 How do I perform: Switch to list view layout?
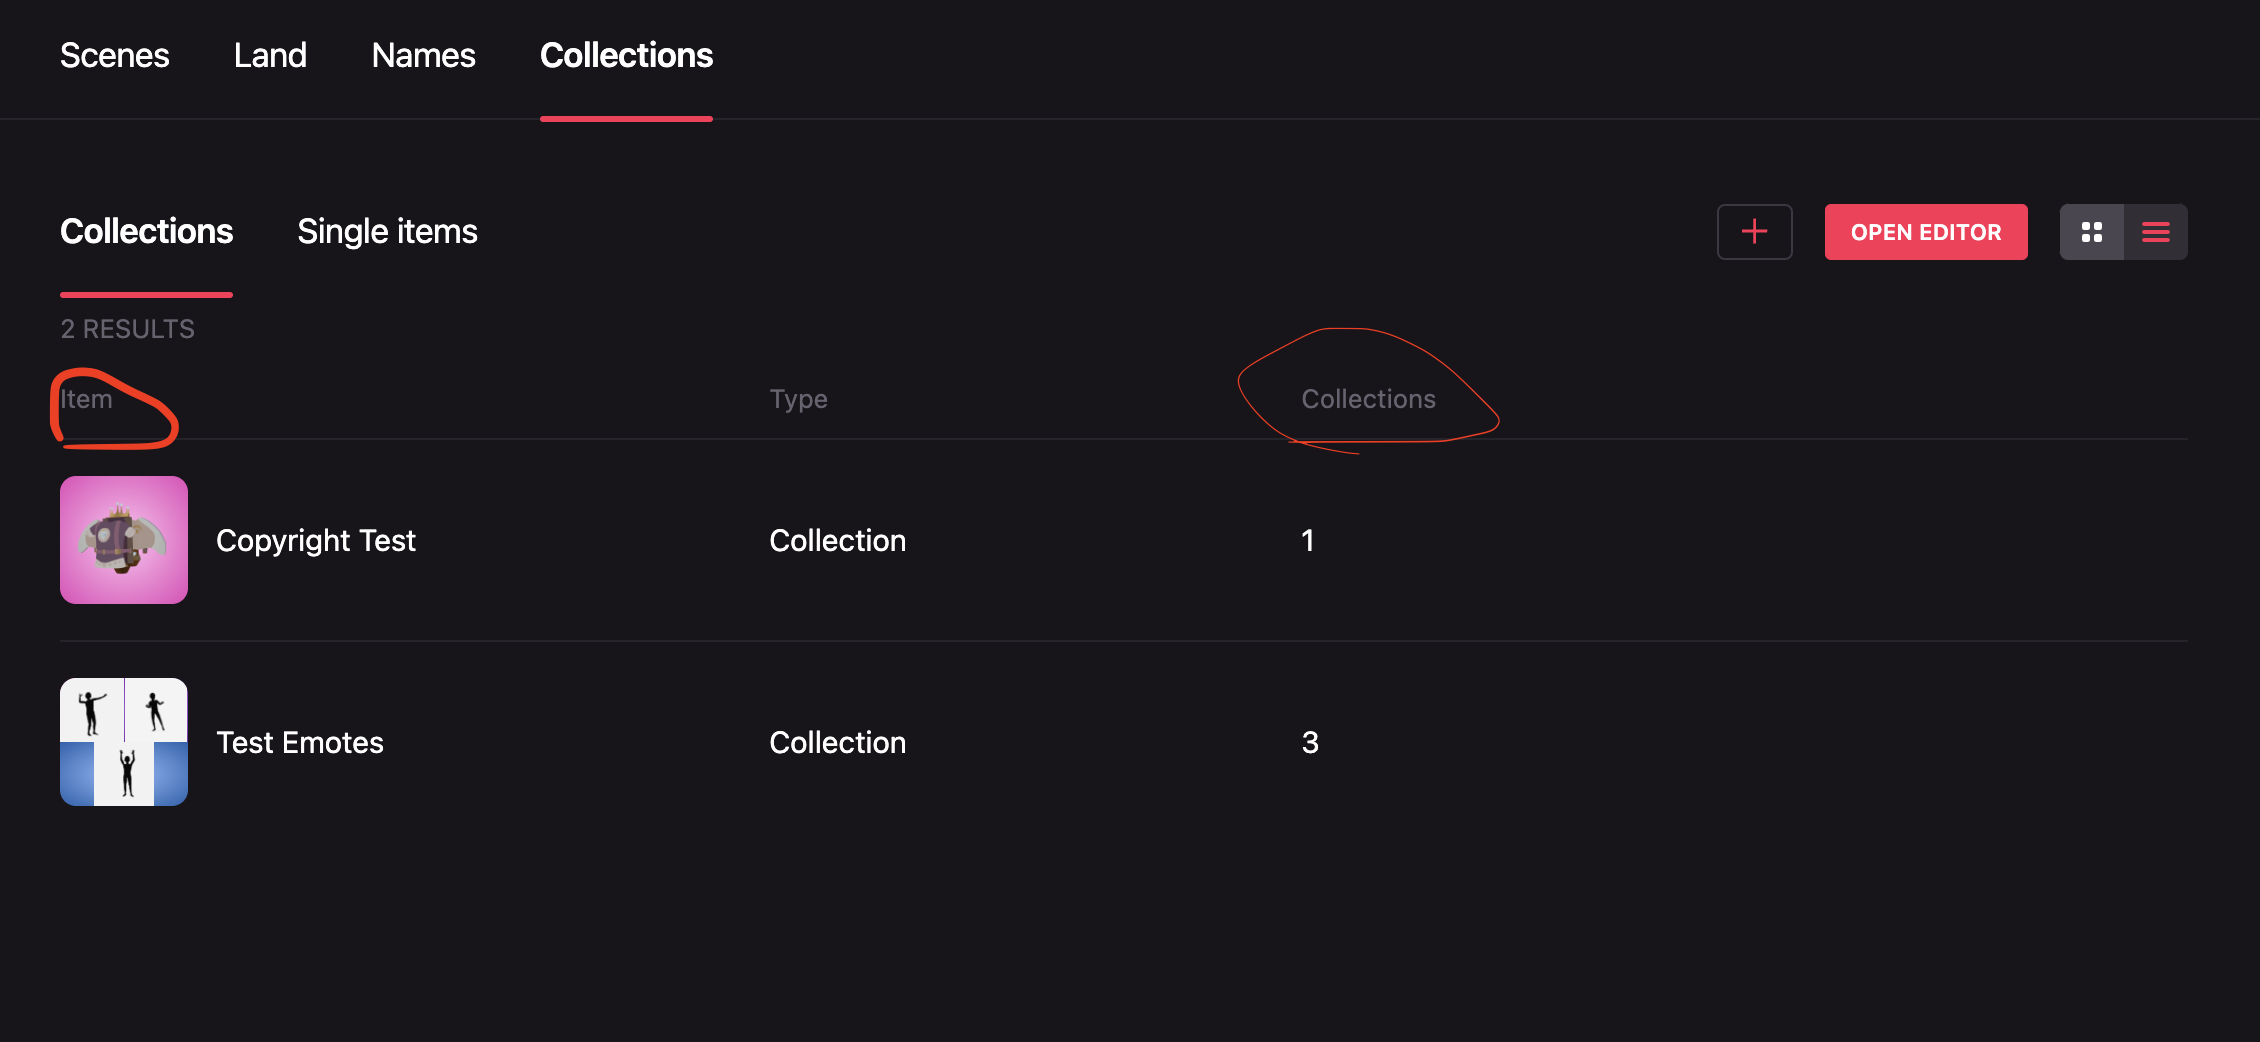click(x=2156, y=231)
